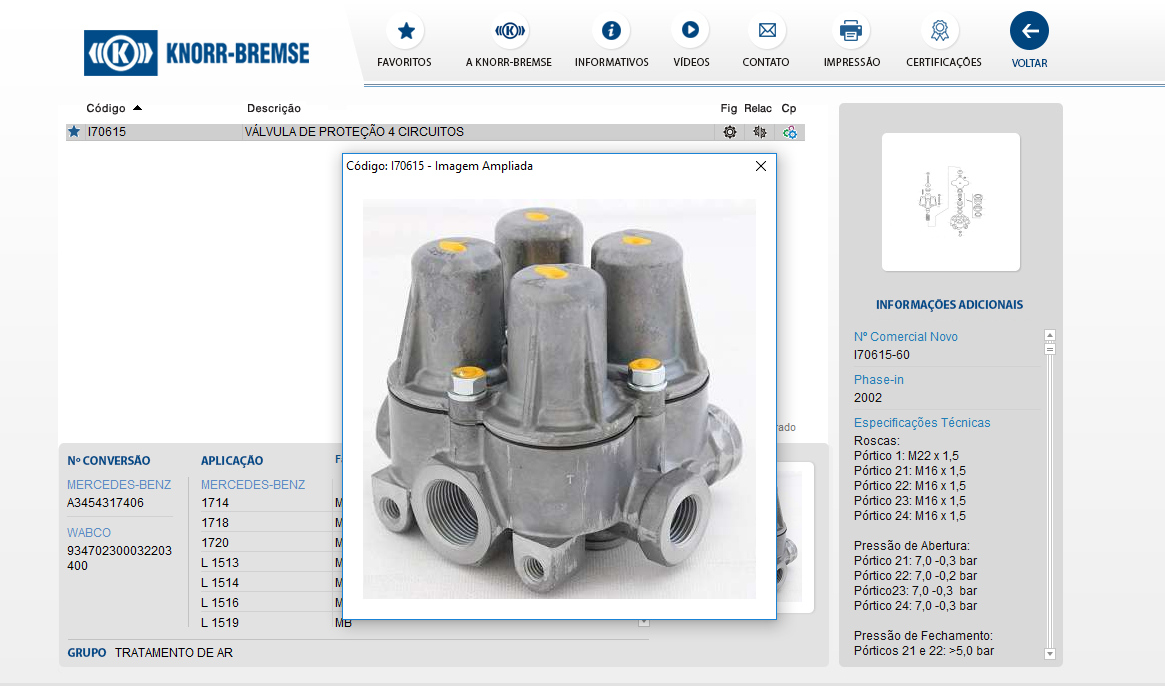
Task: Open the Fig gear icon for I70615
Action: 730,132
